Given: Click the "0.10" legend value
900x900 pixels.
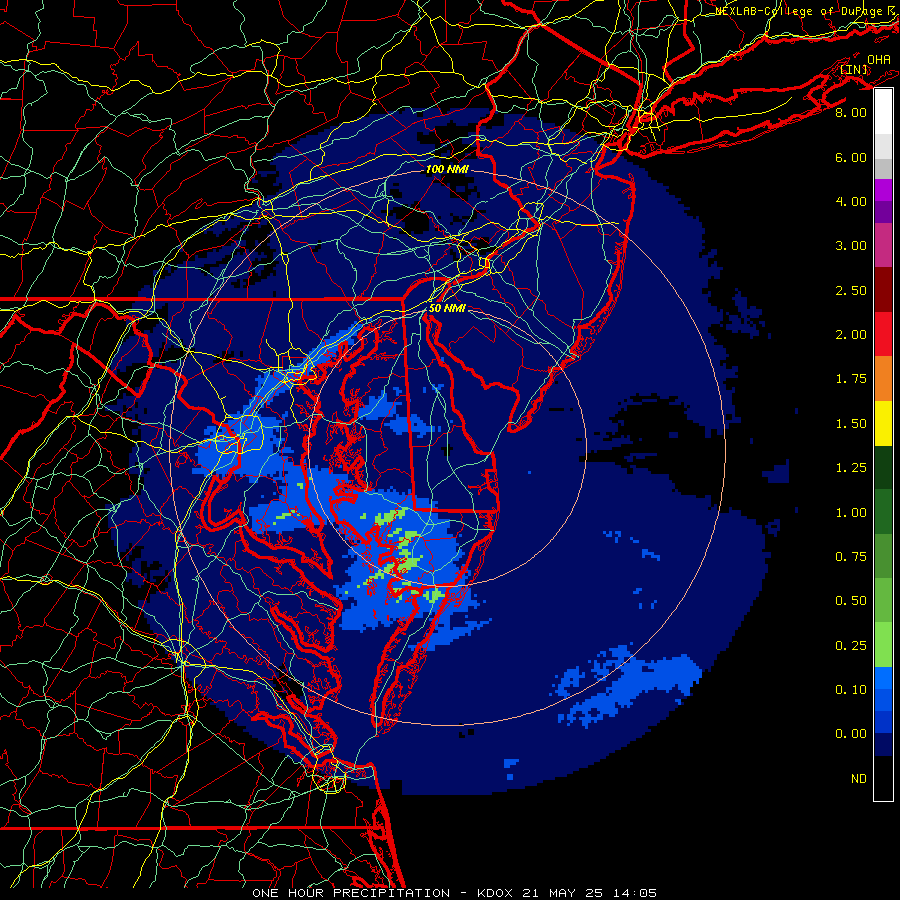Looking at the screenshot, I should (851, 690).
